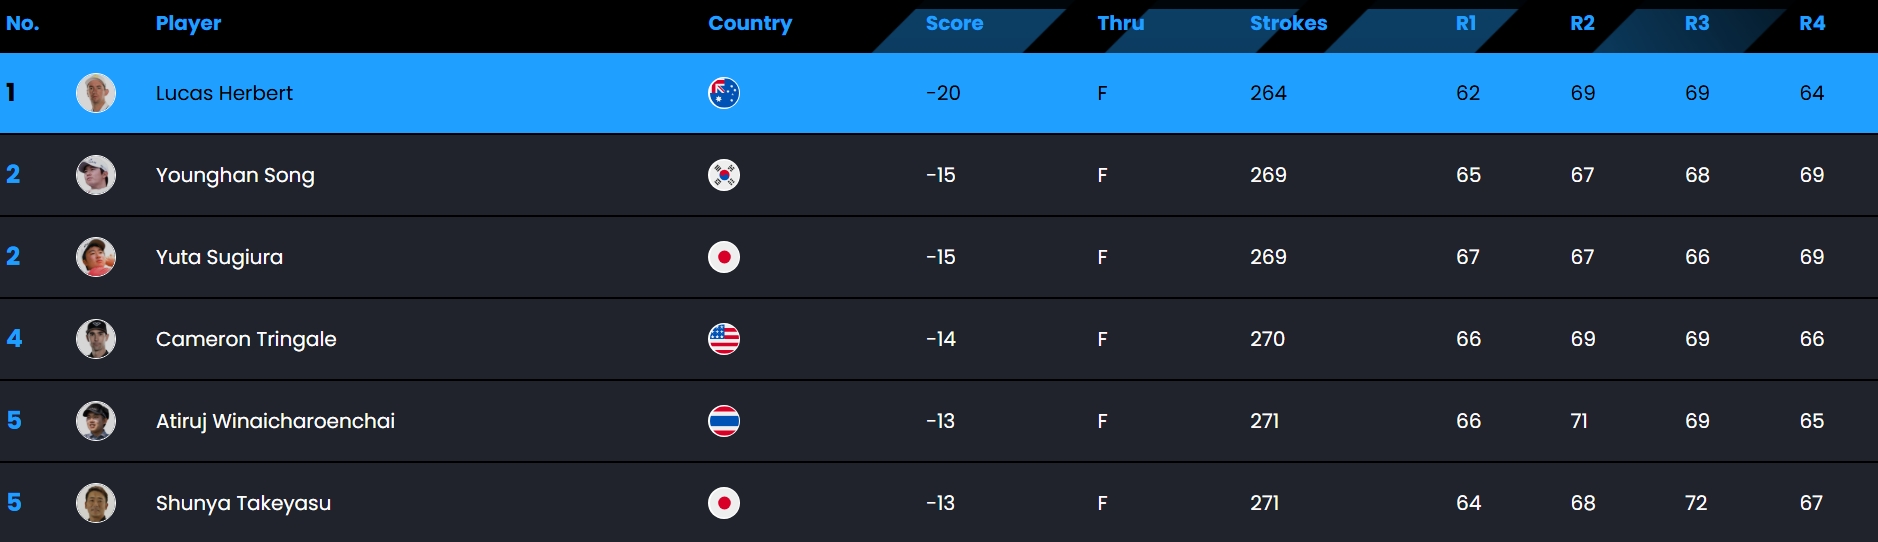Image resolution: width=1878 pixels, height=542 pixels.
Task: Open Lucas Herbert player link
Action: click(224, 93)
